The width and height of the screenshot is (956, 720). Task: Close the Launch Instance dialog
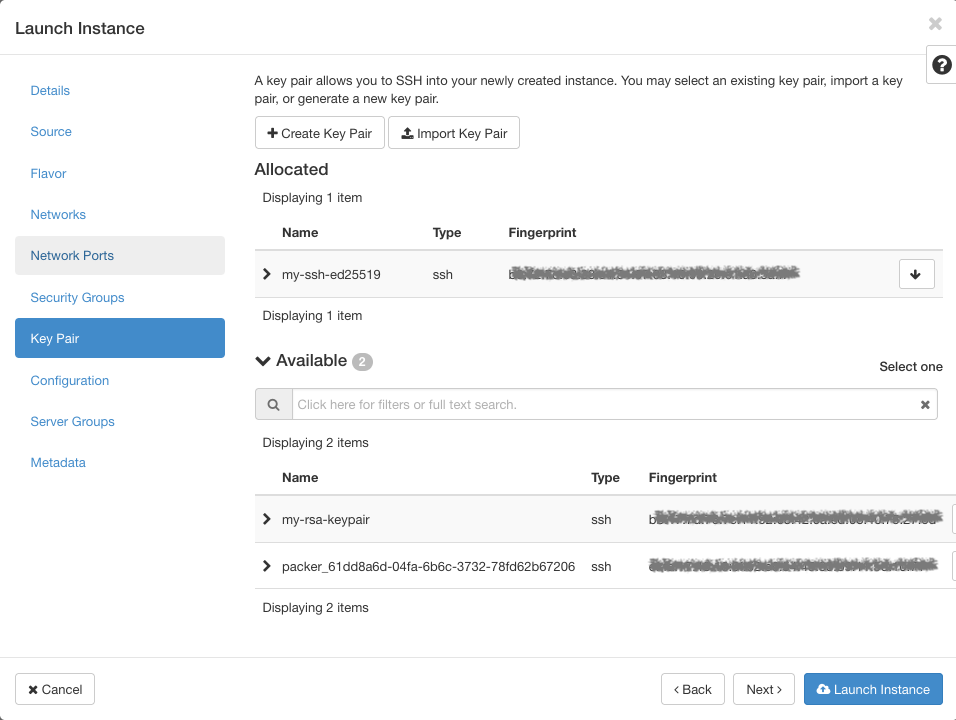click(x=935, y=24)
